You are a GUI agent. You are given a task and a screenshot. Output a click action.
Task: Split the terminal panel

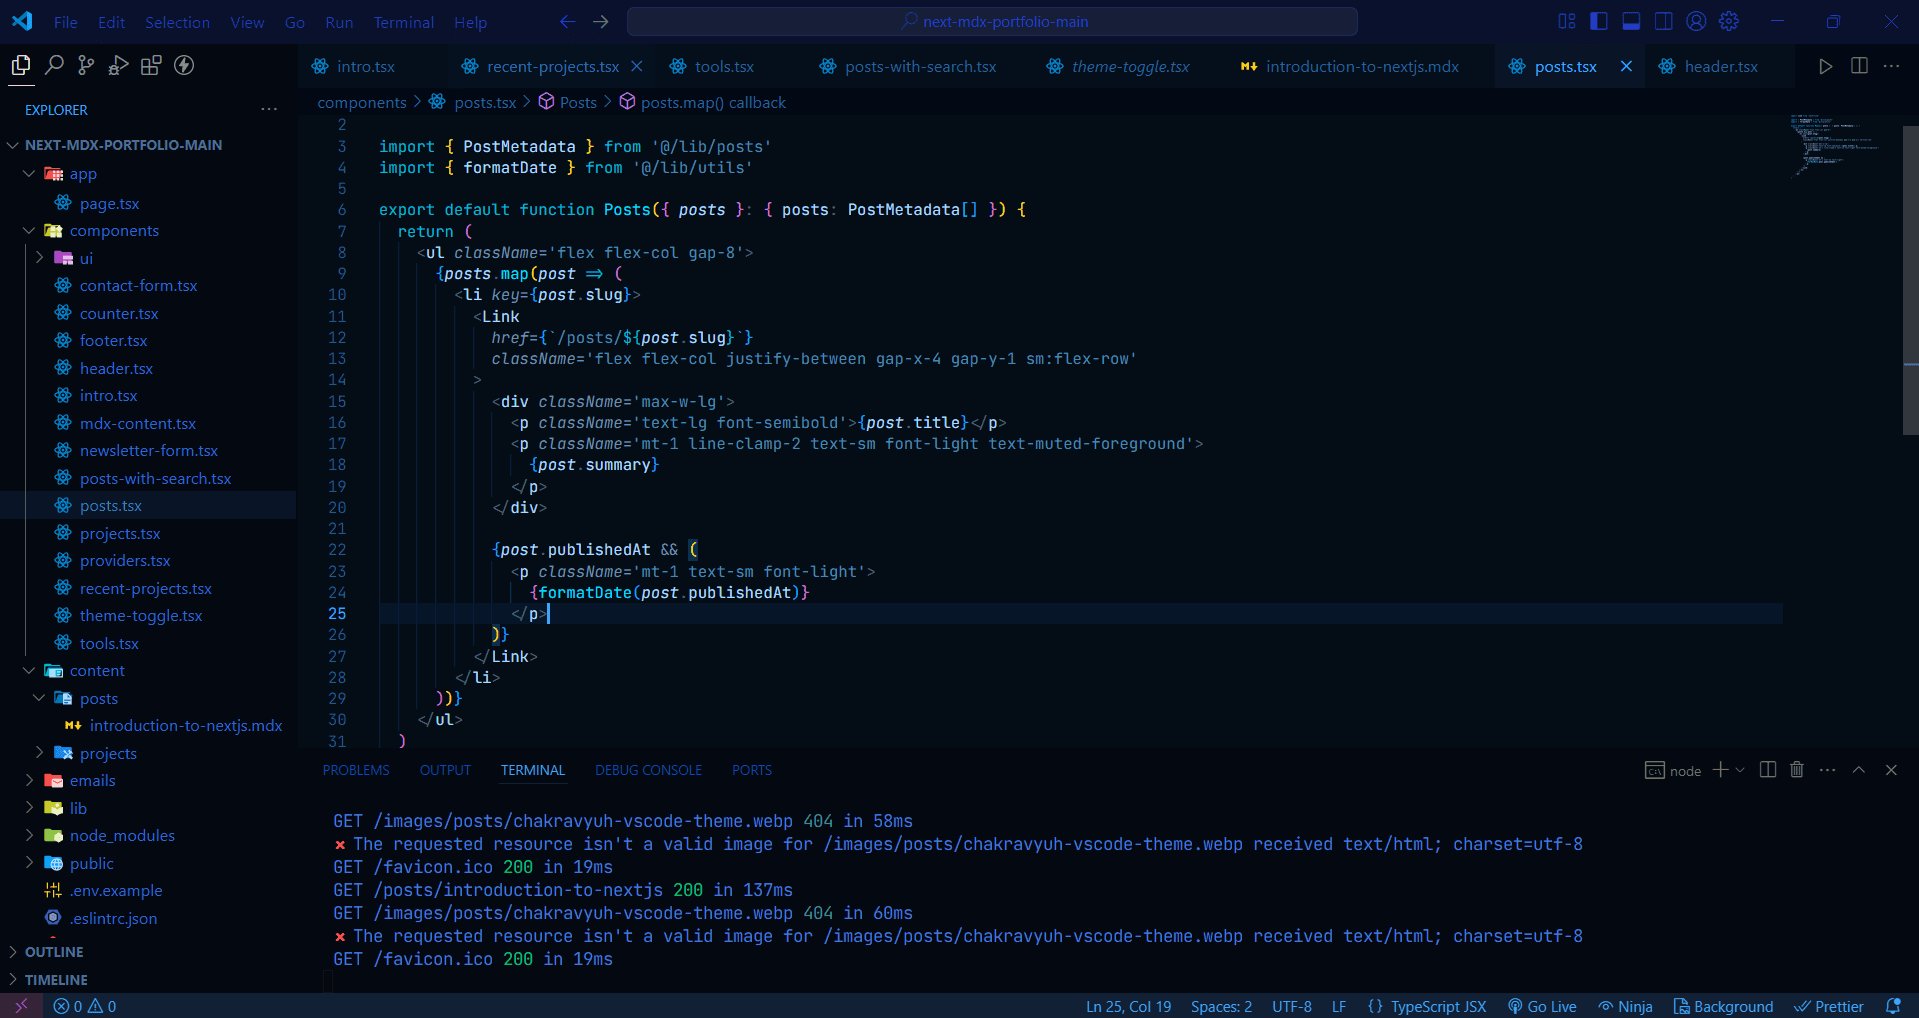[1768, 770]
